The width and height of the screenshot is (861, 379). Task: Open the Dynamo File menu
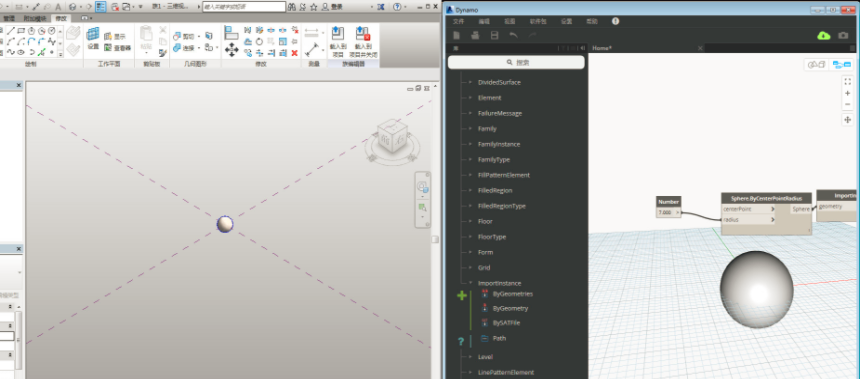(x=459, y=21)
